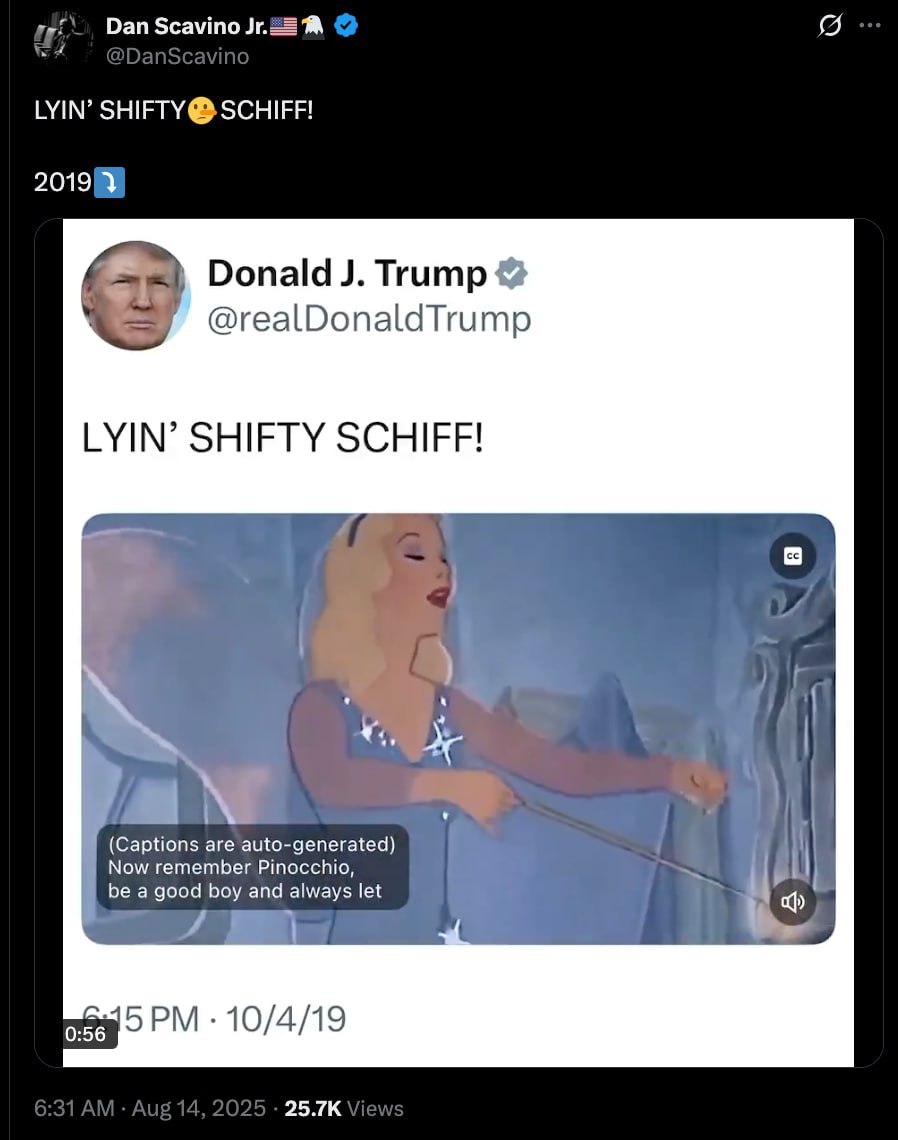
Task: Open the Dan Scavino Jr. display name link
Action: (187, 26)
